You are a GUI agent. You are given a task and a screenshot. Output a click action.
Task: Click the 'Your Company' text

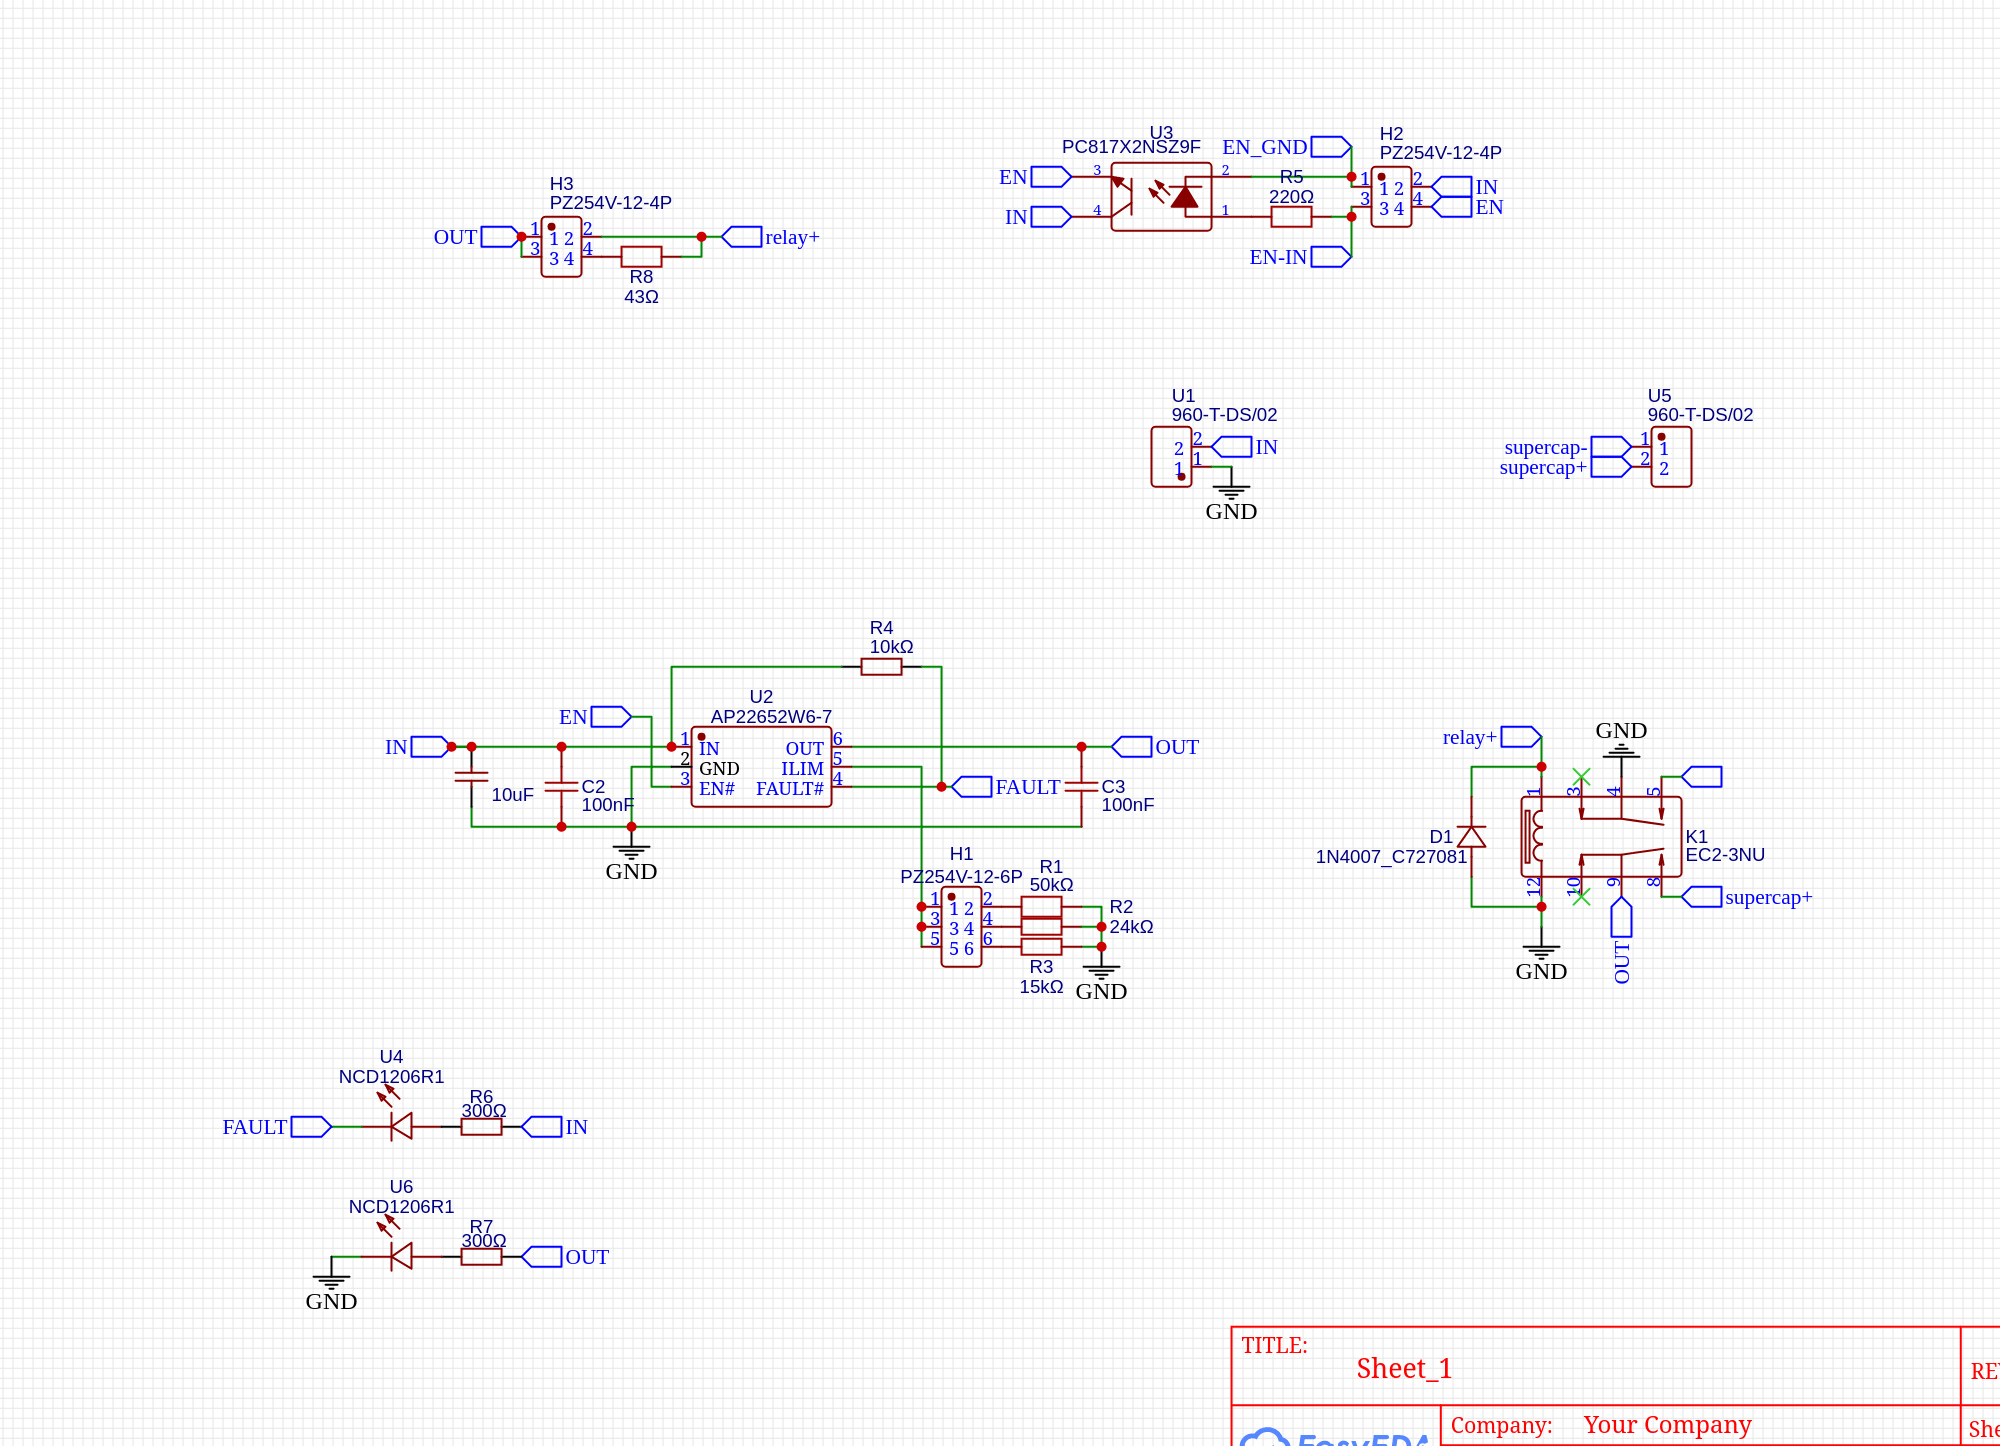pyautogui.click(x=1668, y=1425)
